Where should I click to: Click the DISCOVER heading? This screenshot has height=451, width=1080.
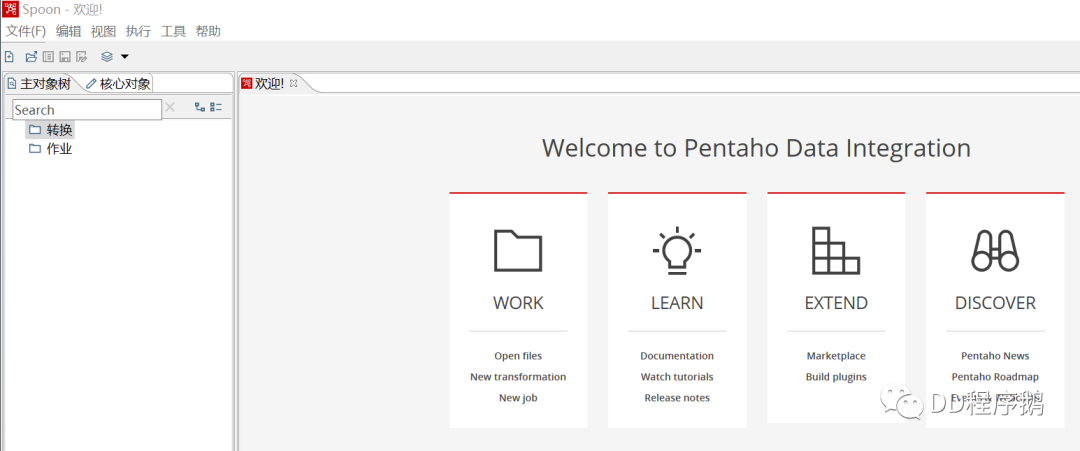[x=995, y=303]
